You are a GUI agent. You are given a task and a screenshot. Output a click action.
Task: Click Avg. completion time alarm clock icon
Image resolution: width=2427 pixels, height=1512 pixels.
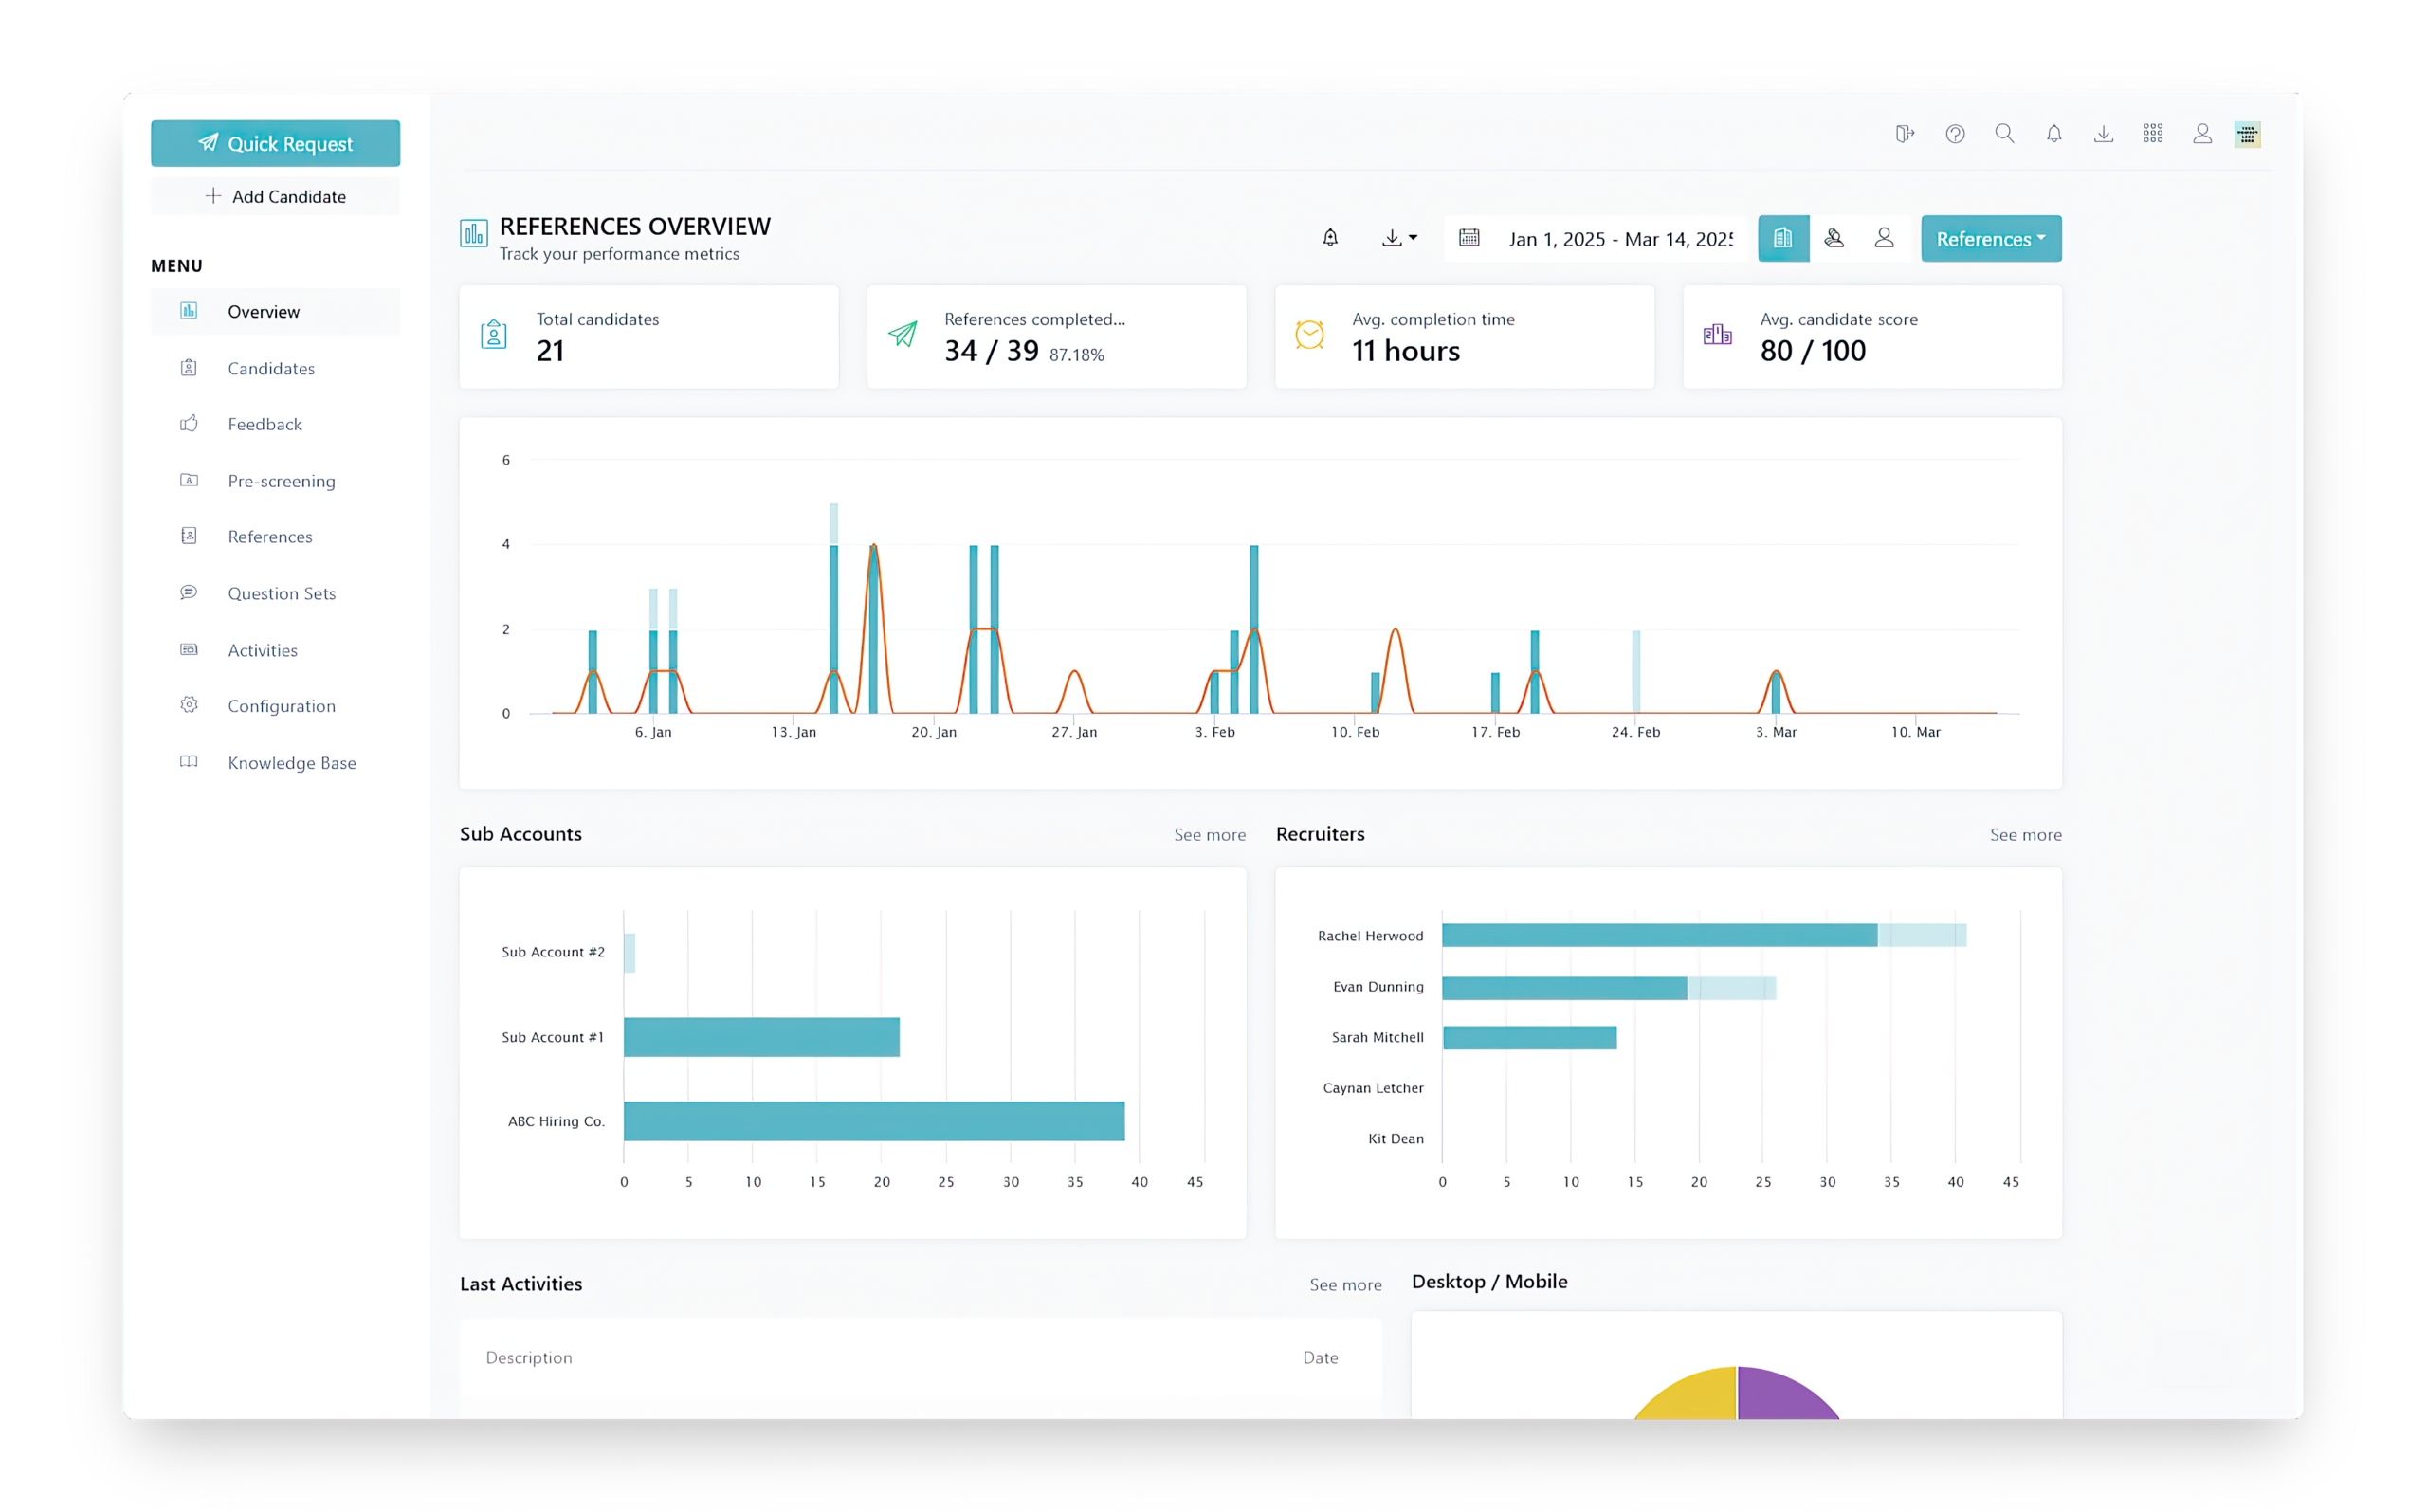click(1310, 335)
